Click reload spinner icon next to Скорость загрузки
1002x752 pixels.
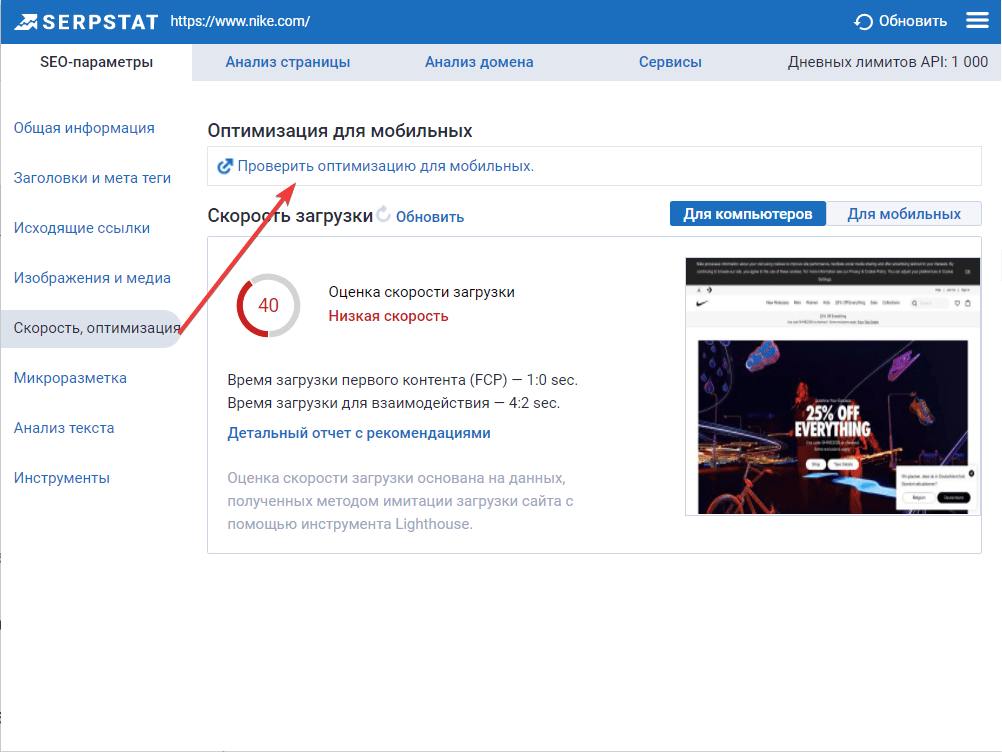point(383,214)
